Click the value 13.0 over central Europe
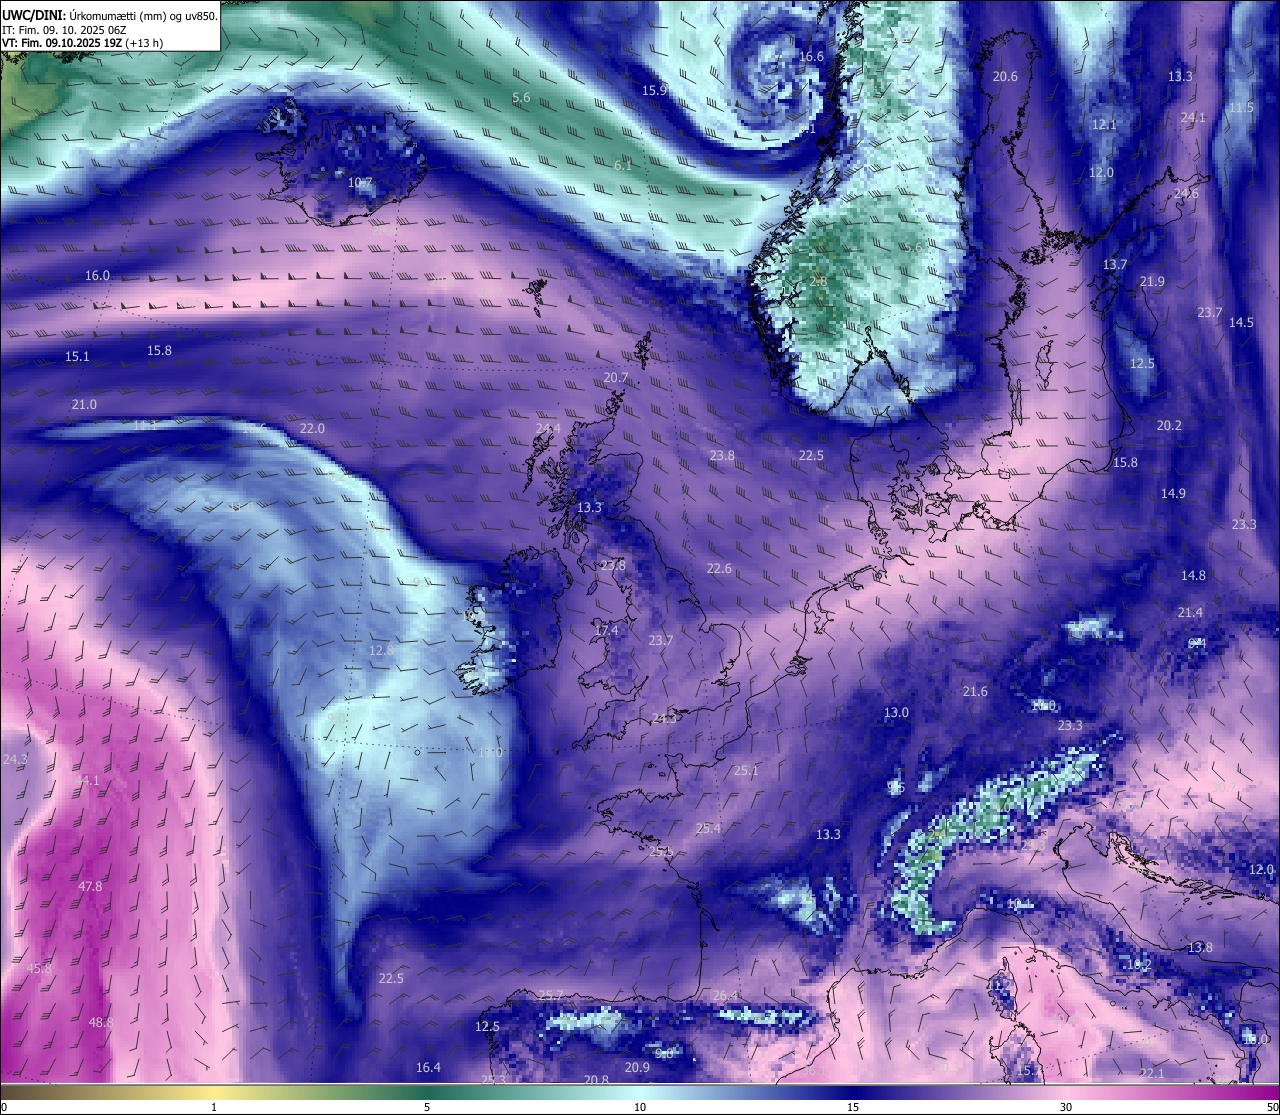The height and width of the screenshot is (1115, 1280). click(896, 713)
